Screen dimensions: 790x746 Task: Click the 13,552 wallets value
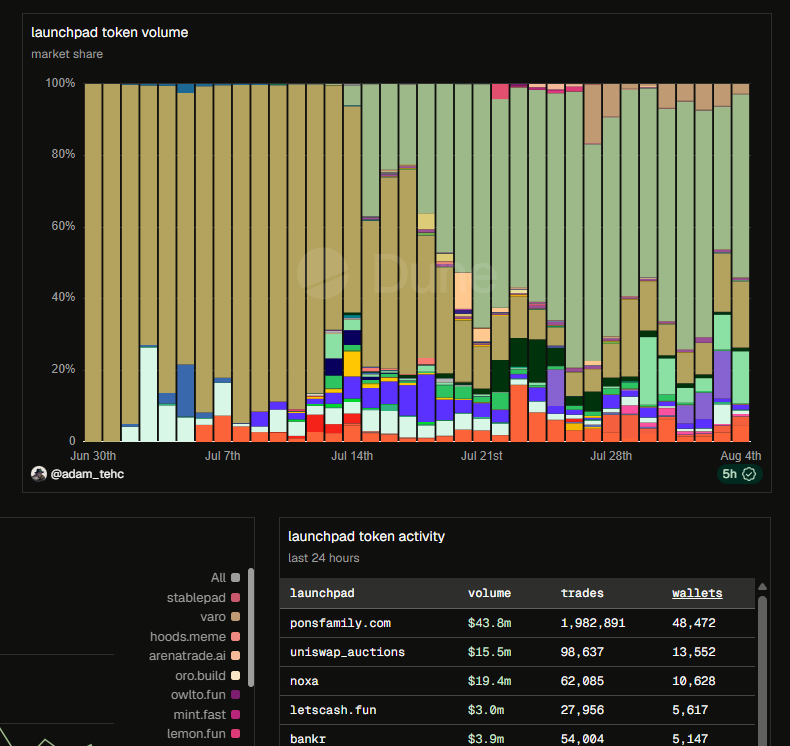(694, 652)
